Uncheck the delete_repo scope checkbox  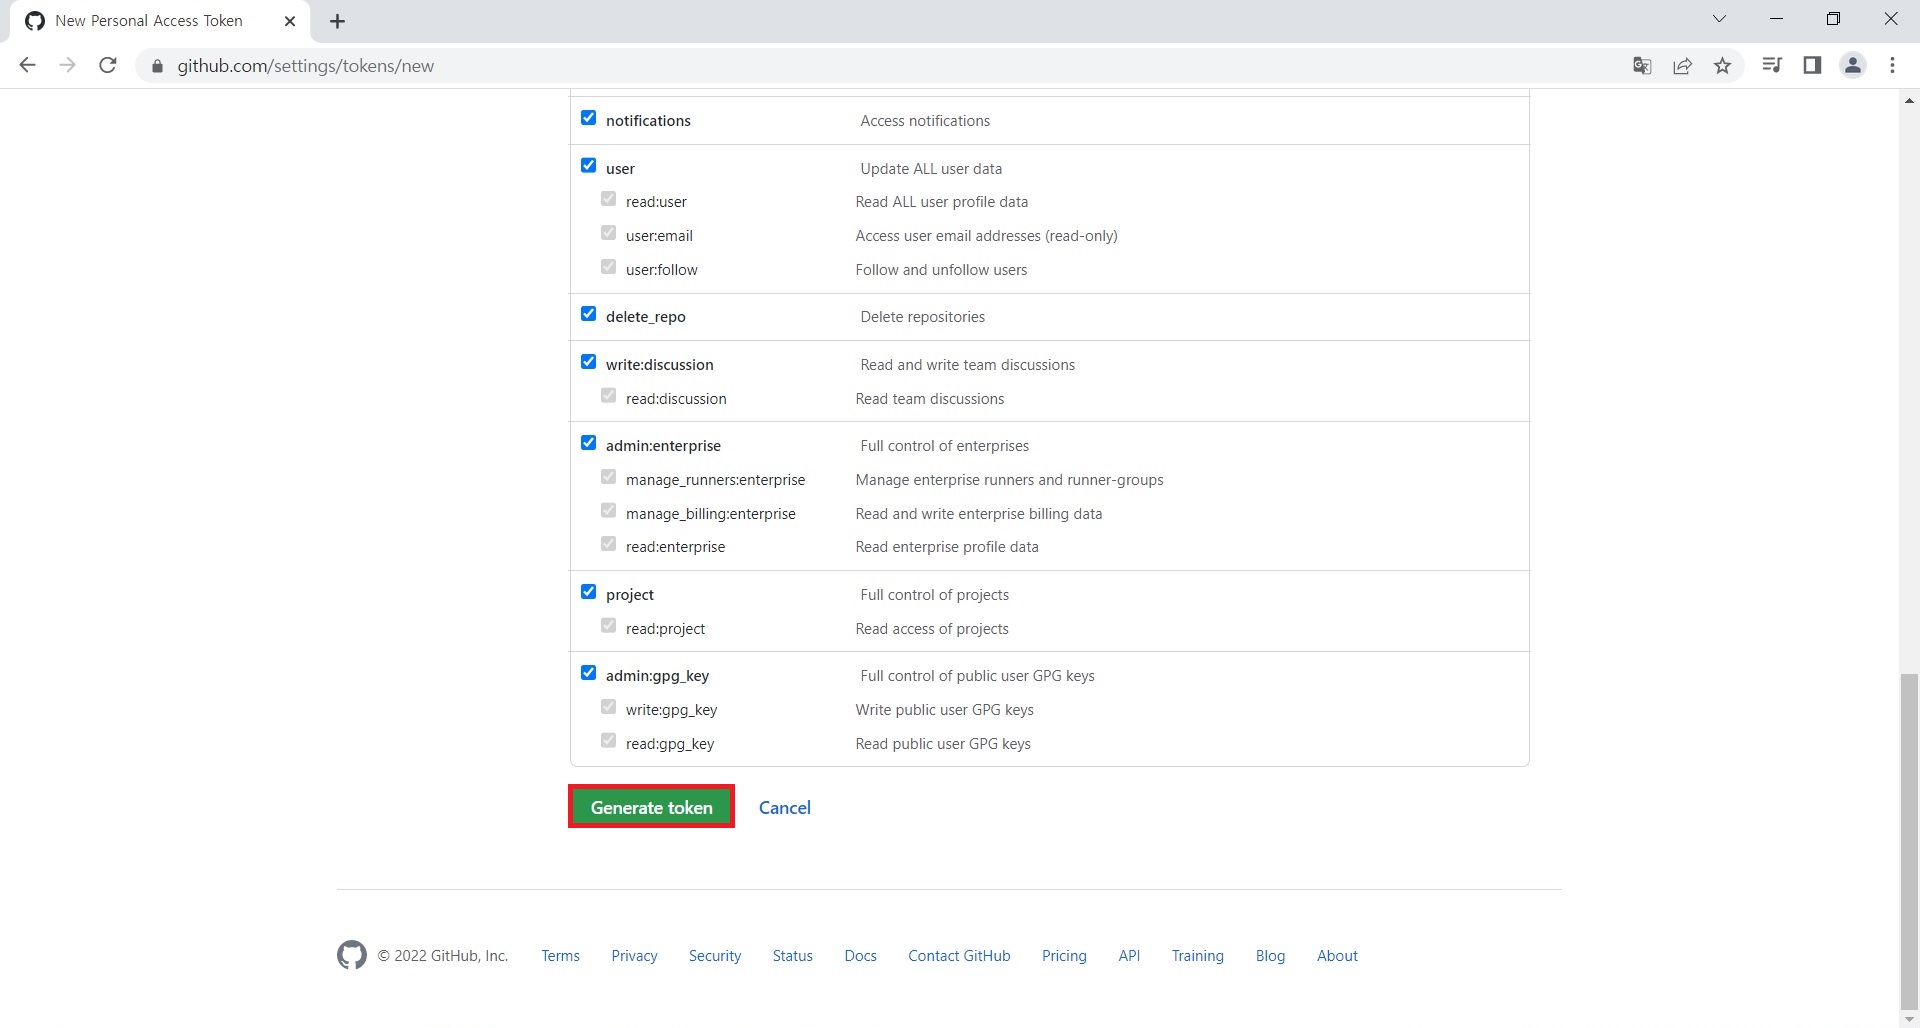click(589, 314)
